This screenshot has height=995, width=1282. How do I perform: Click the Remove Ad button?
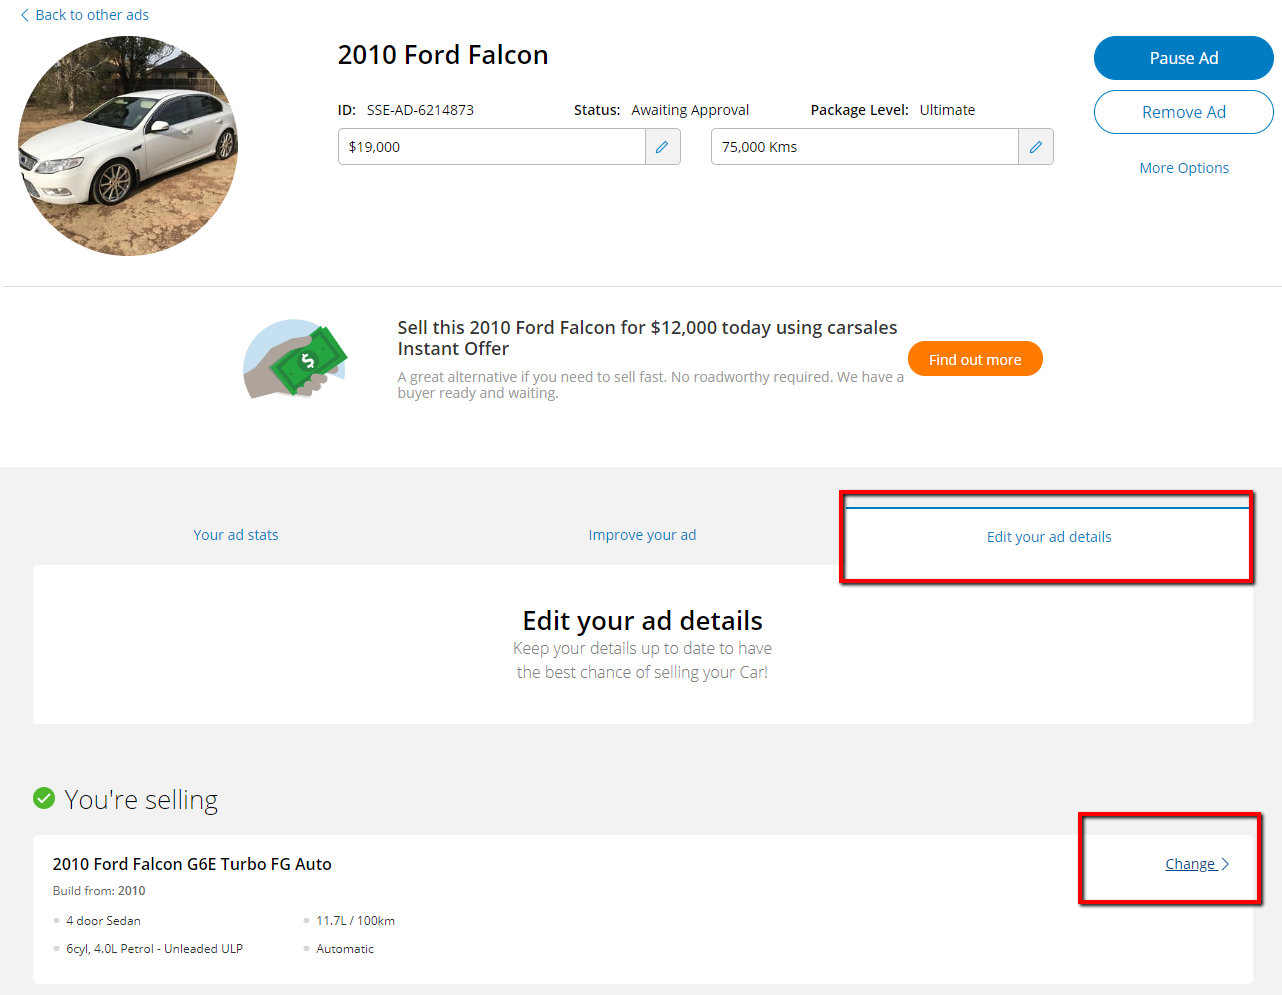[1184, 112]
